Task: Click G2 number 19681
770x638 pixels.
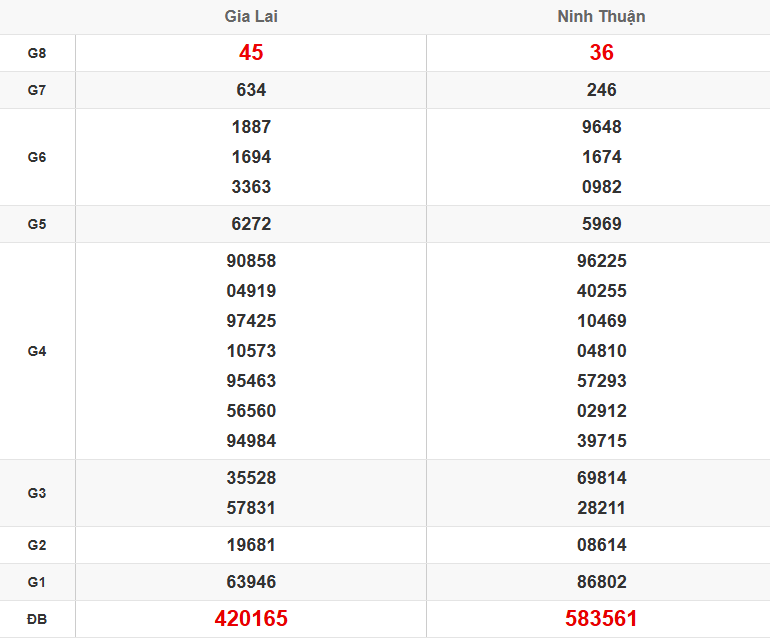Action: click(x=251, y=545)
